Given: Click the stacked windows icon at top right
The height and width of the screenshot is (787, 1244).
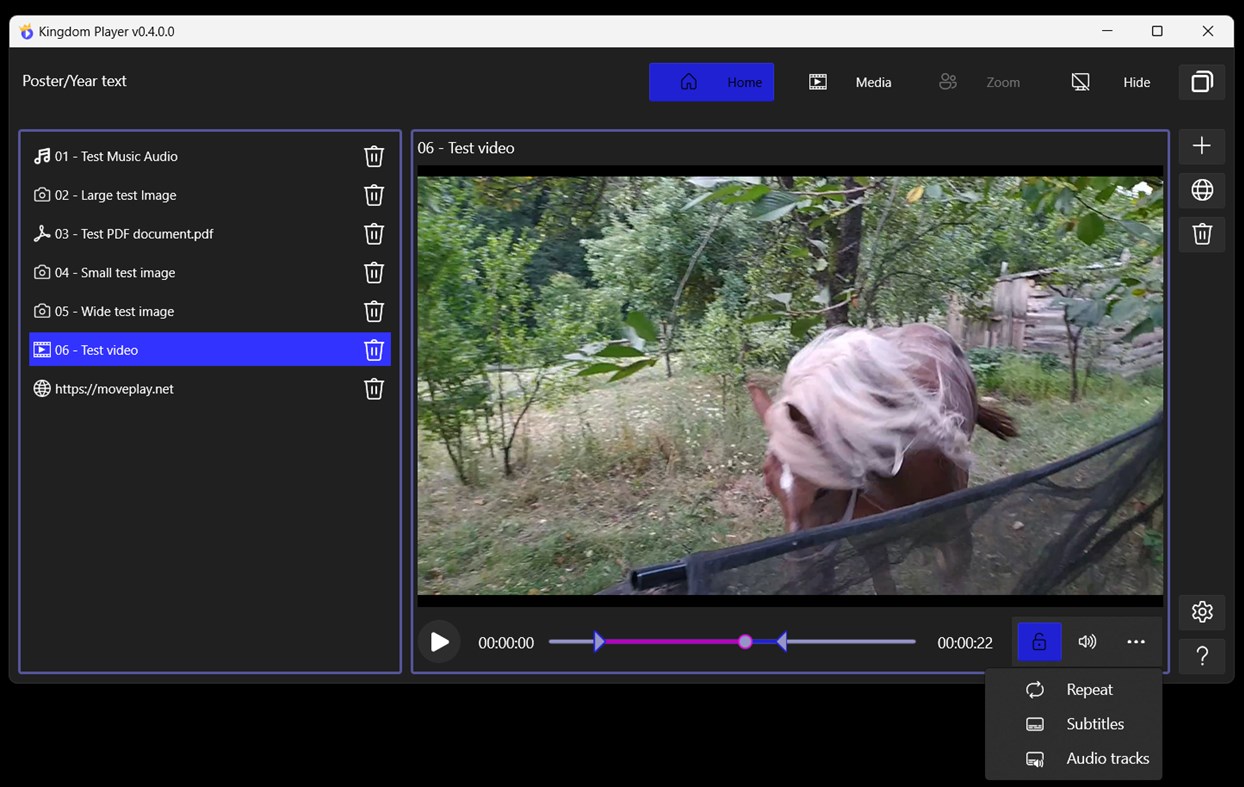Looking at the screenshot, I should [x=1202, y=82].
